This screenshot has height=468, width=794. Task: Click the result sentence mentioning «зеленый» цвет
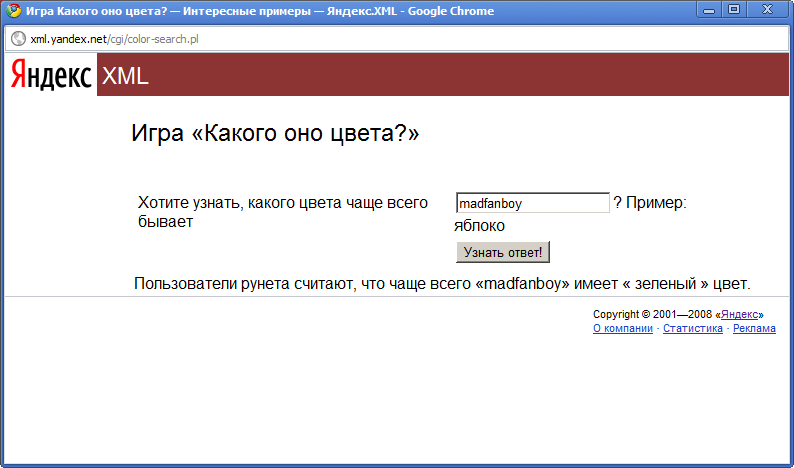point(442,284)
